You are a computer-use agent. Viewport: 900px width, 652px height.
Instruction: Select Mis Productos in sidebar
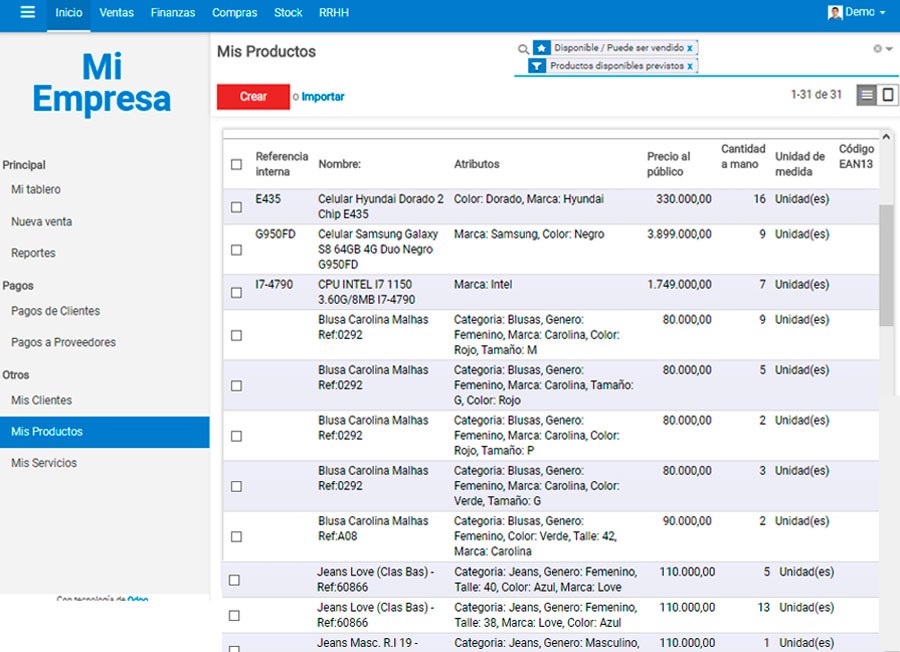click(x=104, y=432)
